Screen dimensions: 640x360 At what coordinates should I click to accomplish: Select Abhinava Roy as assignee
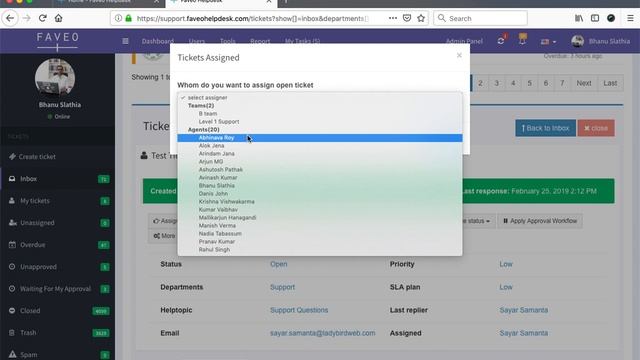tap(320, 138)
